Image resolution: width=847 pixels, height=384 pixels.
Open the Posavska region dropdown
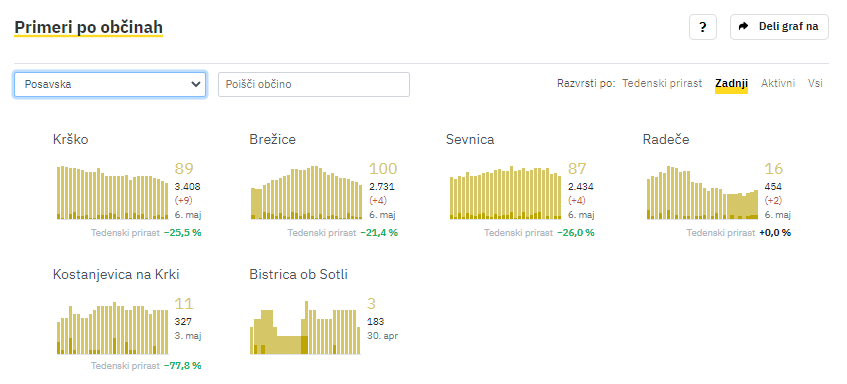tap(110, 84)
